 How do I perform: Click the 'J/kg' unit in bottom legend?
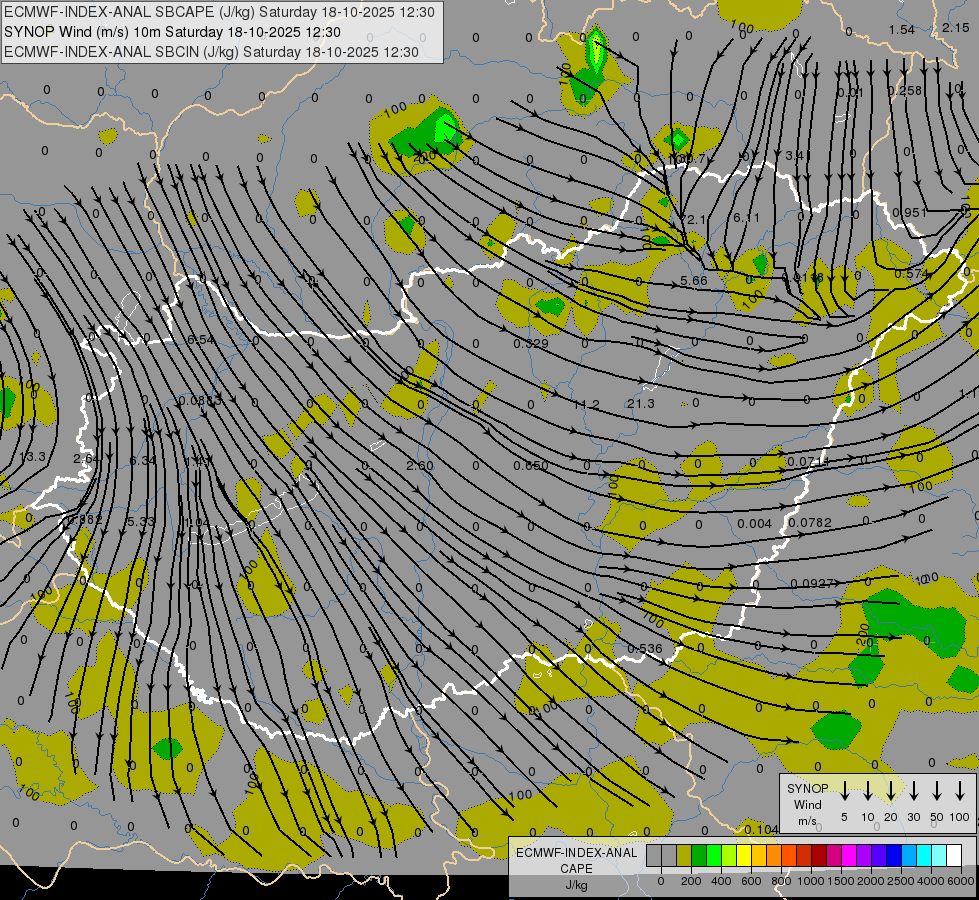tap(576, 885)
